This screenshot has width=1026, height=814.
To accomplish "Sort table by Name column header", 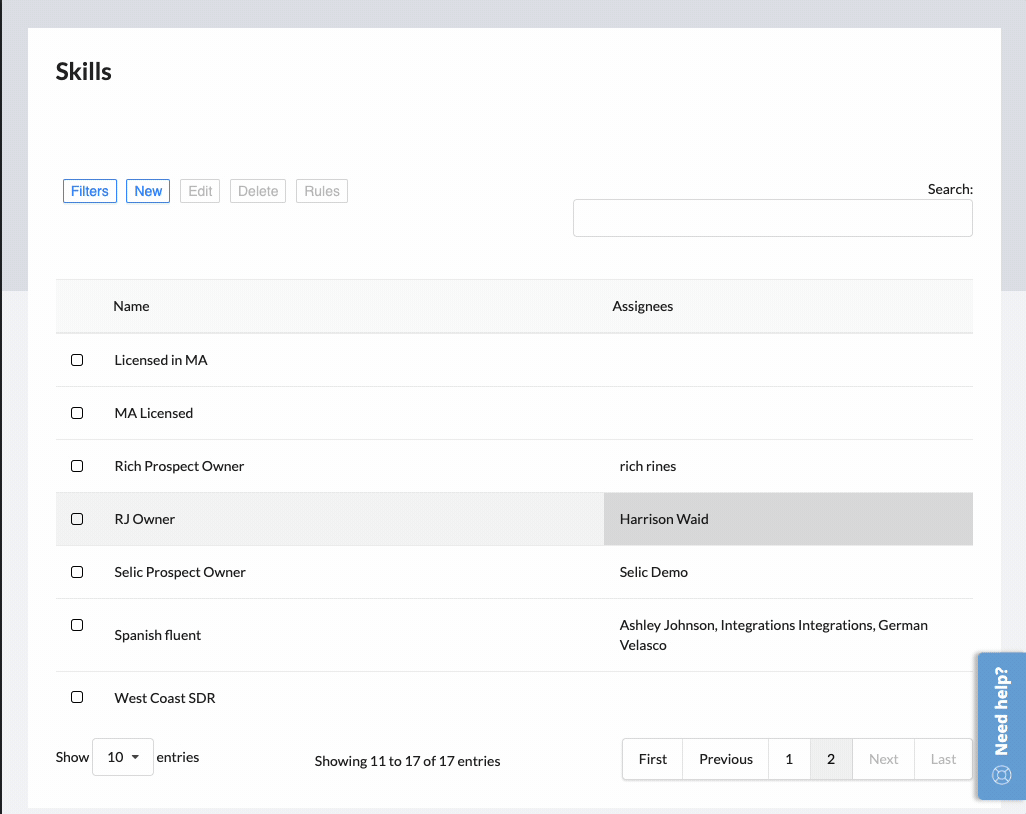I will pyautogui.click(x=131, y=306).
